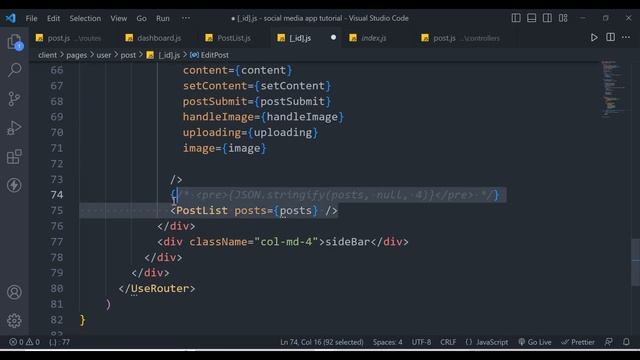Click the [_id].js breadcrumb

164,55
